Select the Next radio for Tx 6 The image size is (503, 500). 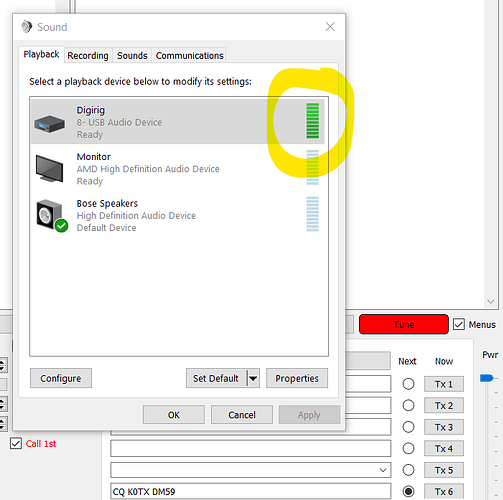pos(408,491)
